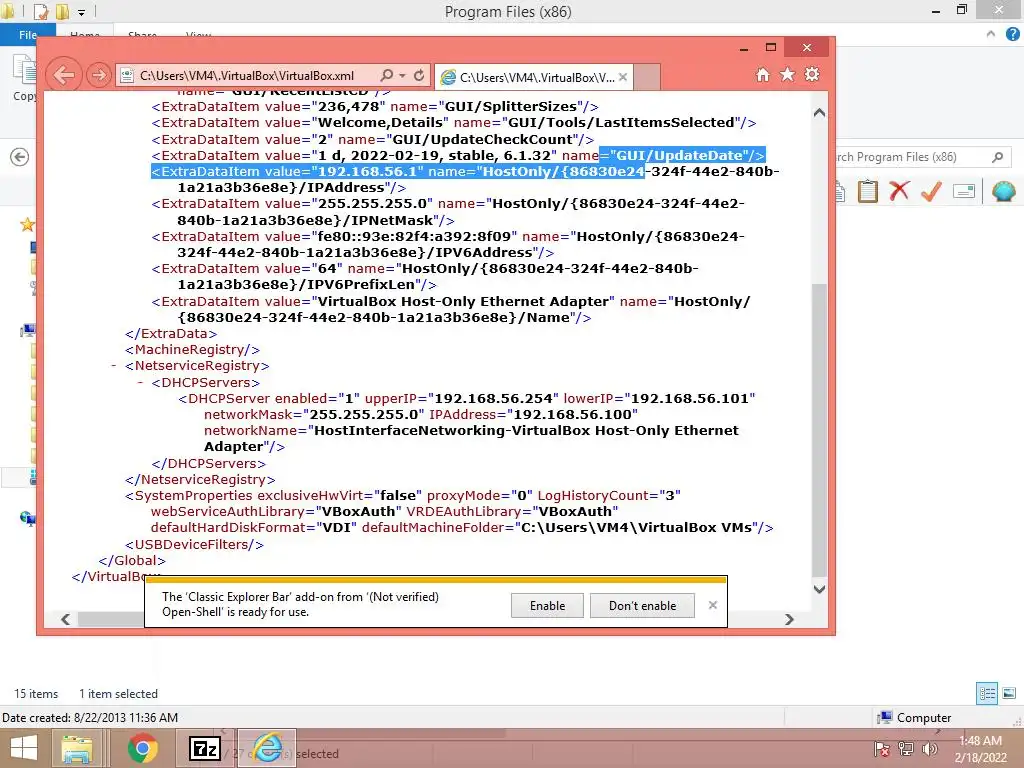Click the address bar search magnifier

[387, 76]
